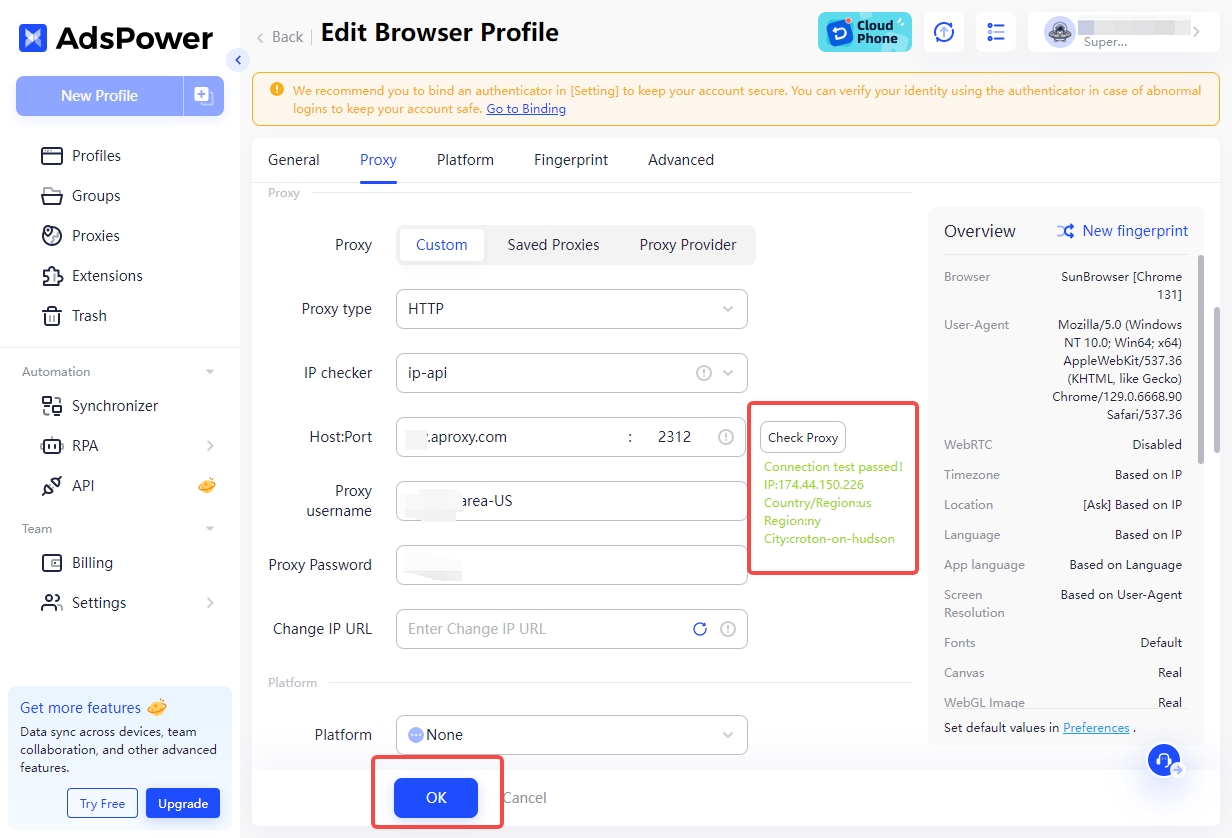
Task: Click the Connection test passed! message
Action: click(x=833, y=467)
